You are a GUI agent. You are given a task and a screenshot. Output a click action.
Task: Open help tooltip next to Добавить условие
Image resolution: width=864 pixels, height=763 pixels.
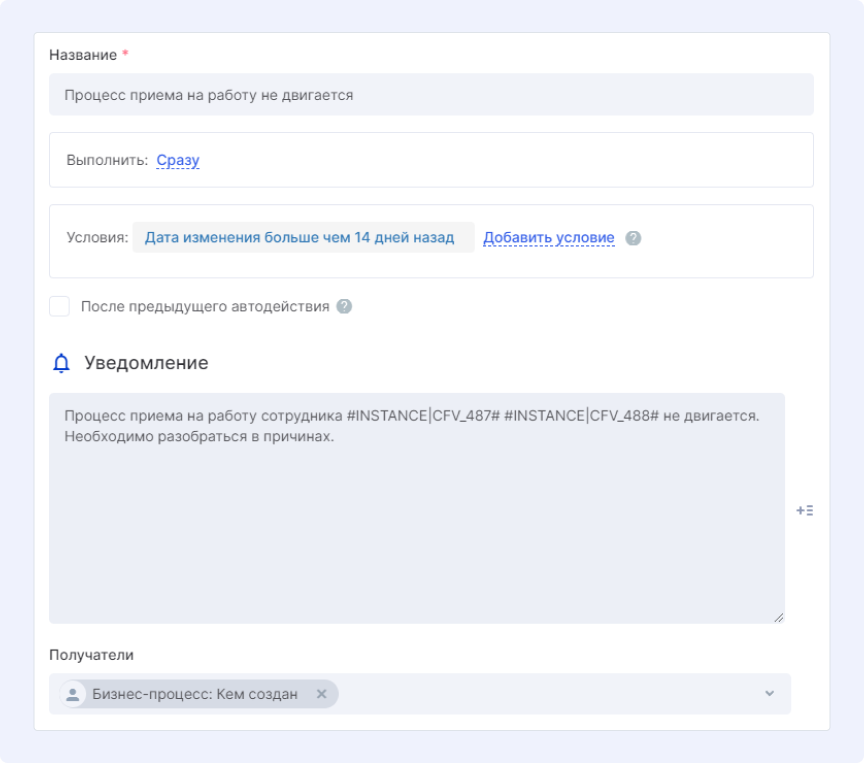point(633,238)
